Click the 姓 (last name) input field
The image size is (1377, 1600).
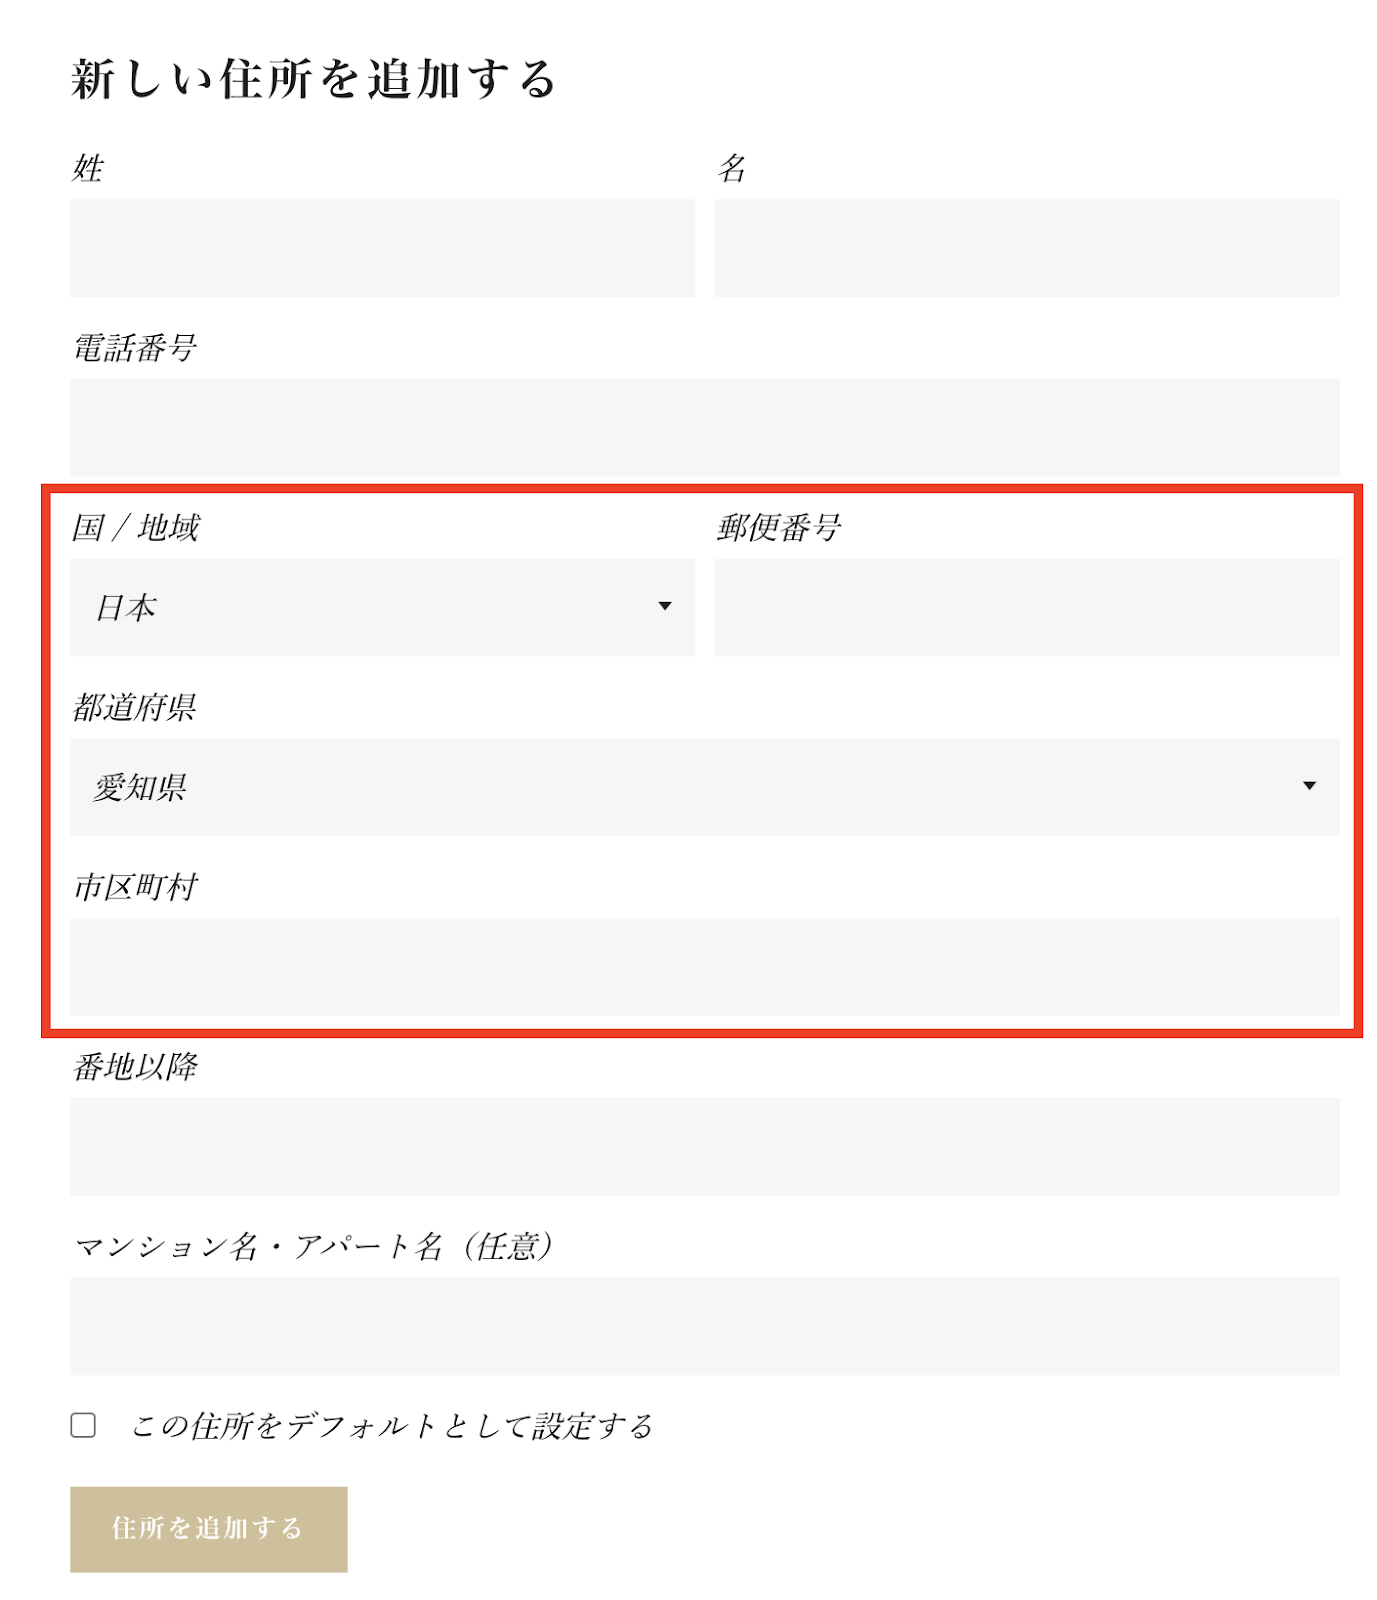(381, 247)
